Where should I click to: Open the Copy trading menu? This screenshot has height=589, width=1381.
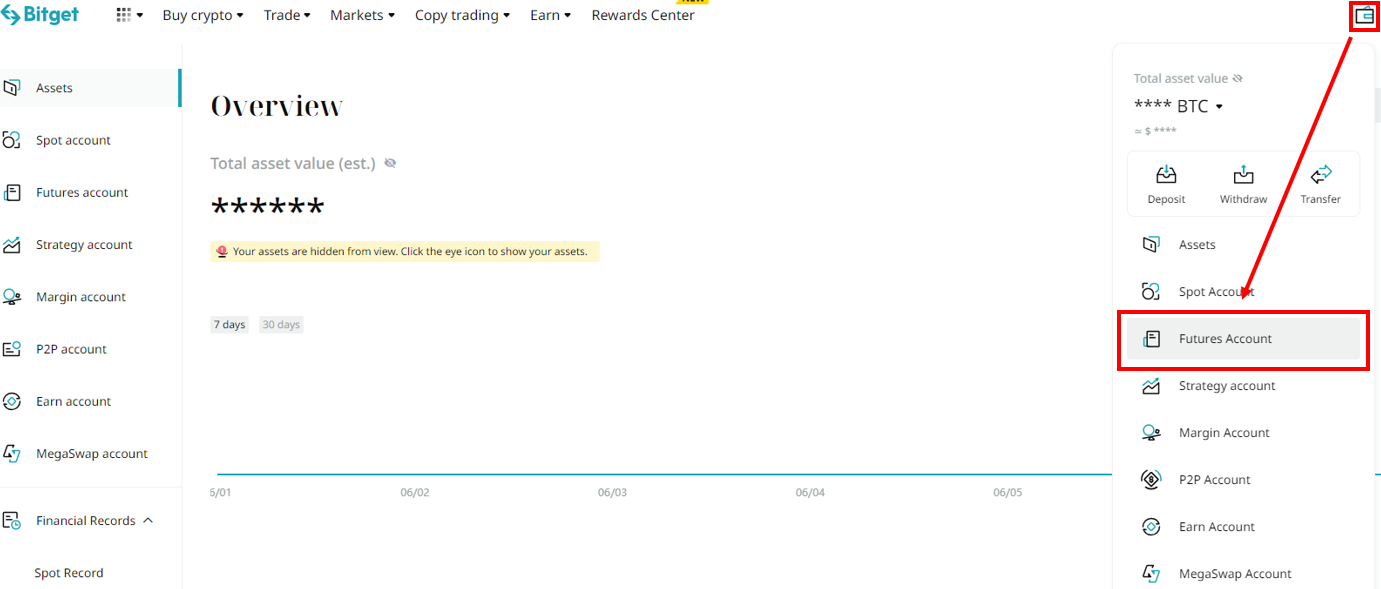(x=462, y=15)
